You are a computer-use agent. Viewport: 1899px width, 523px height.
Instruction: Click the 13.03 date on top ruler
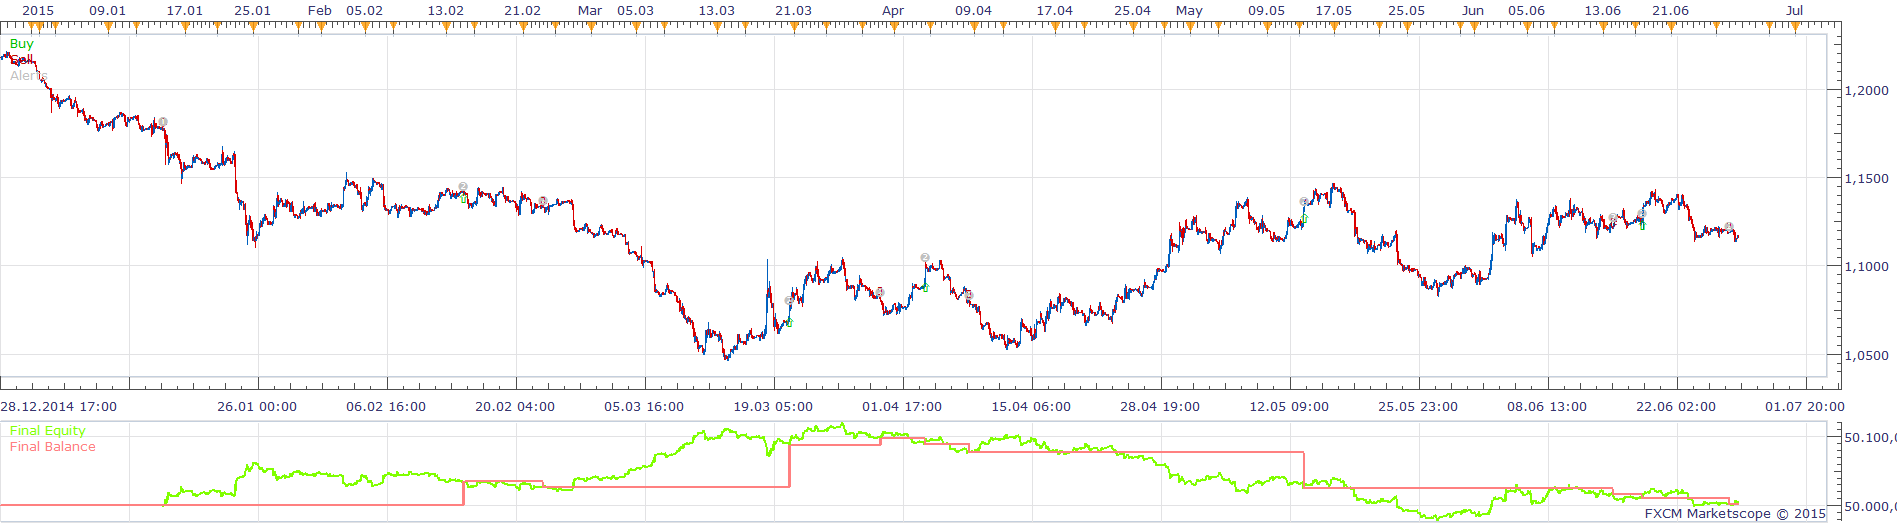(716, 10)
